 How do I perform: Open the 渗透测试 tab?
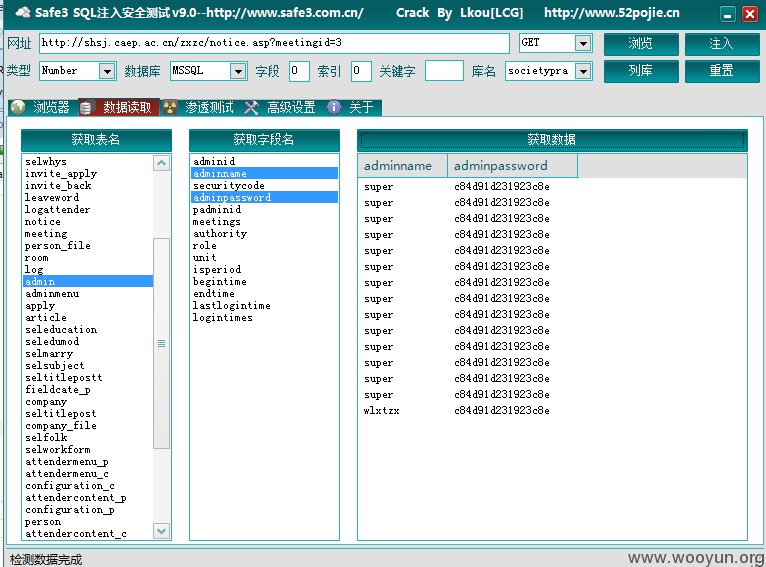coord(200,107)
